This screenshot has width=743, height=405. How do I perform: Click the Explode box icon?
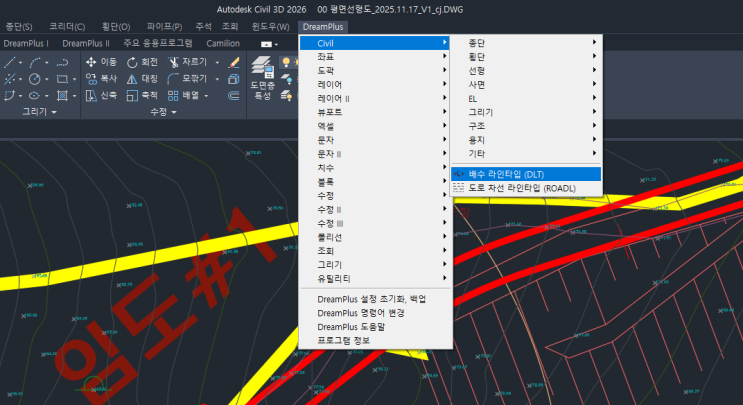pyautogui.click(x=234, y=79)
